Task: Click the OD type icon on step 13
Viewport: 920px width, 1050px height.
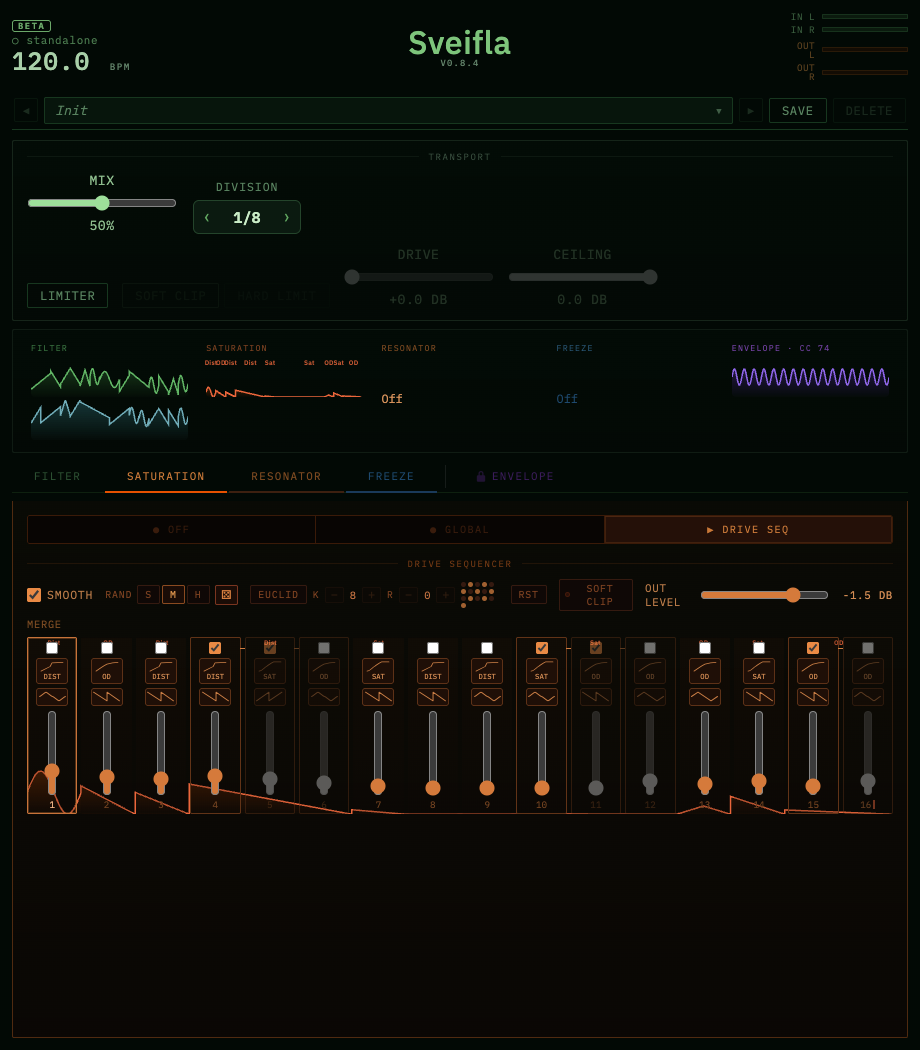Action: [704, 670]
